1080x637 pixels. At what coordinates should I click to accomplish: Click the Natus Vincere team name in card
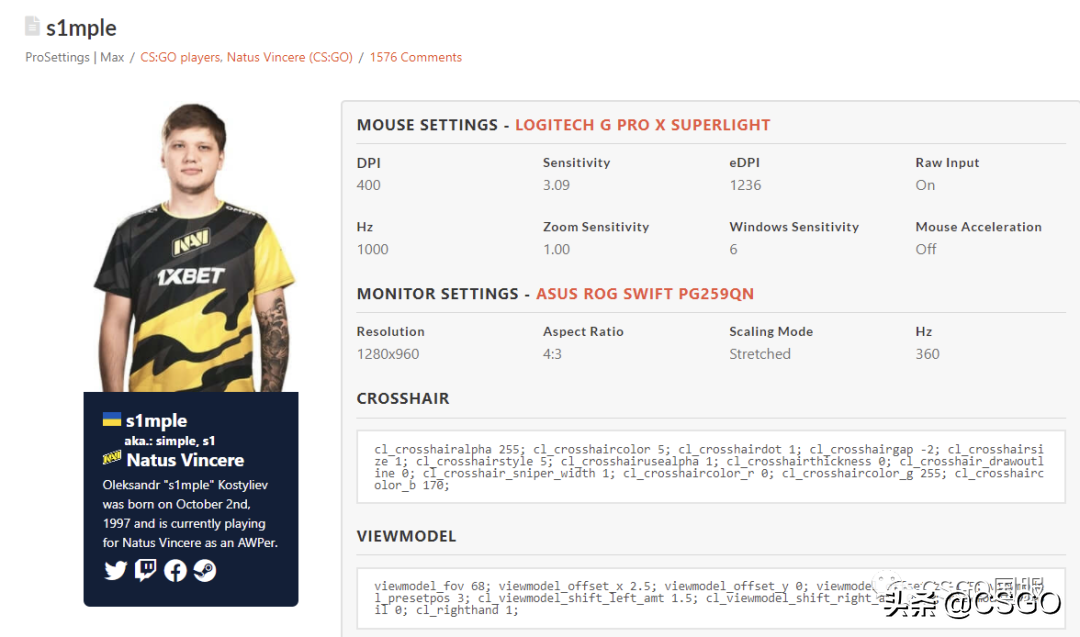pyautogui.click(x=185, y=460)
